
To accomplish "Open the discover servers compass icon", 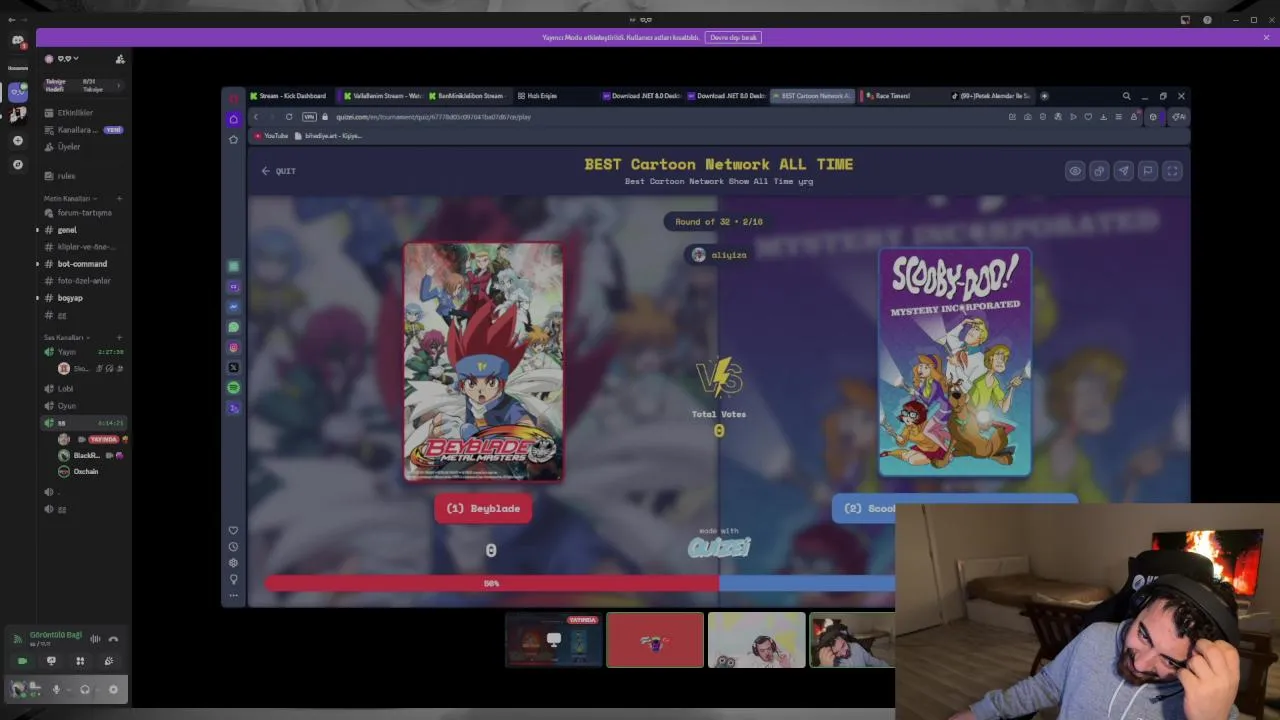I will click(17, 164).
